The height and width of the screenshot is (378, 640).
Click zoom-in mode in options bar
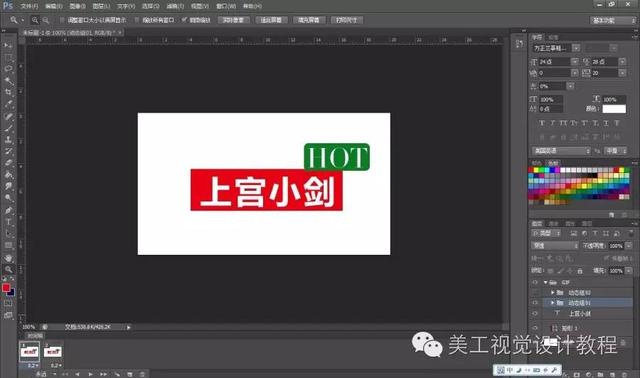pos(35,20)
